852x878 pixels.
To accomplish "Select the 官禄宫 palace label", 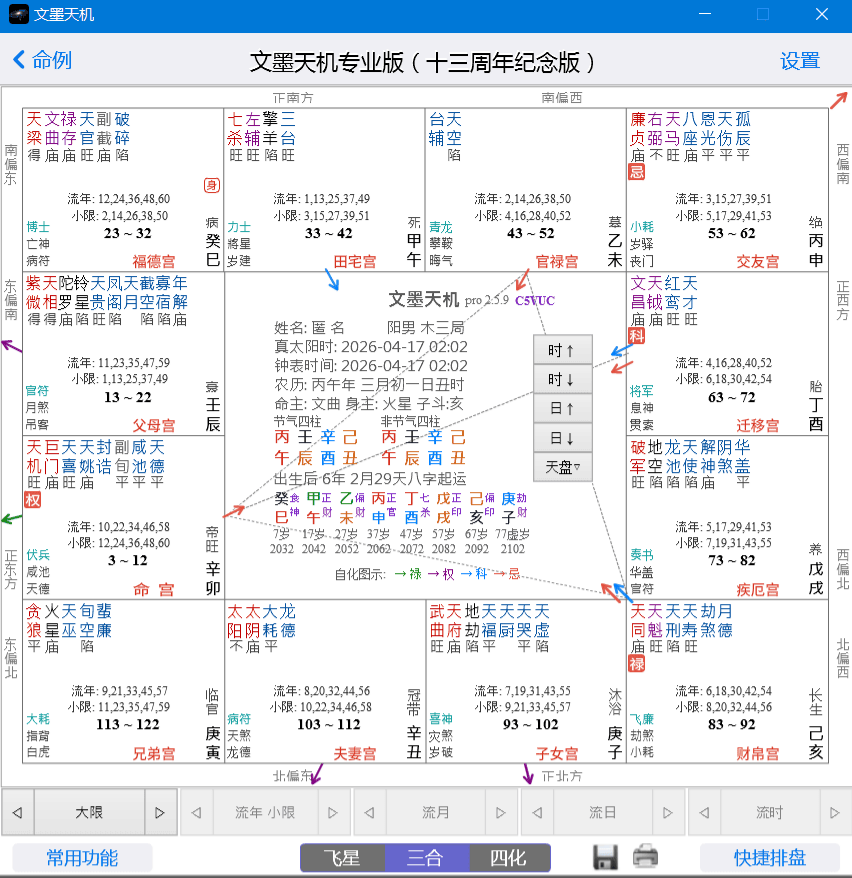I will click(x=556, y=261).
